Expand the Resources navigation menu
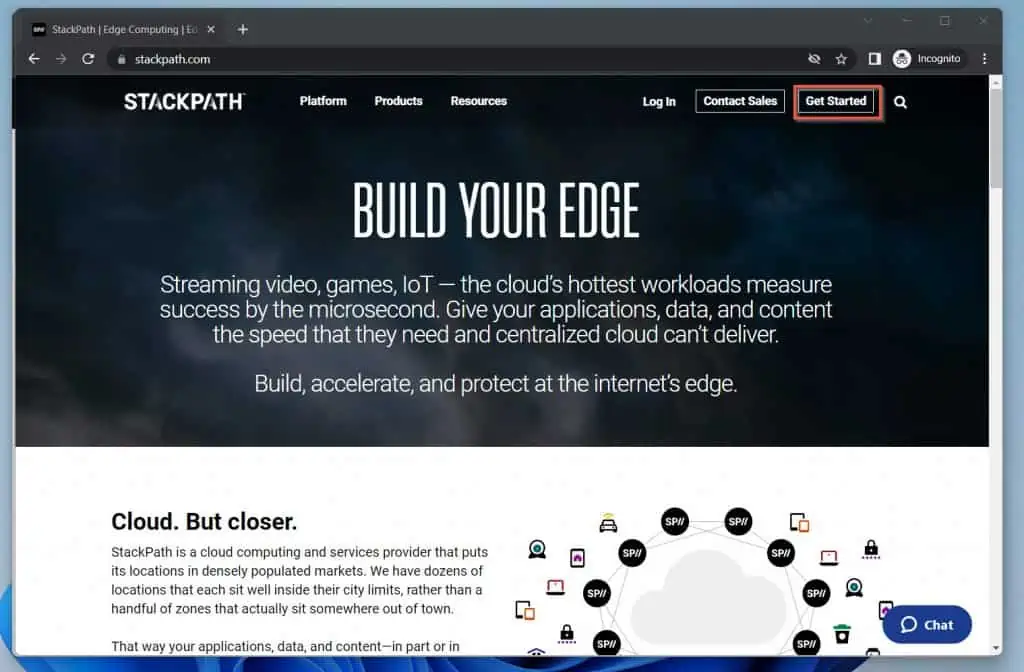This screenshot has width=1024, height=672. [x=478, y=101]
